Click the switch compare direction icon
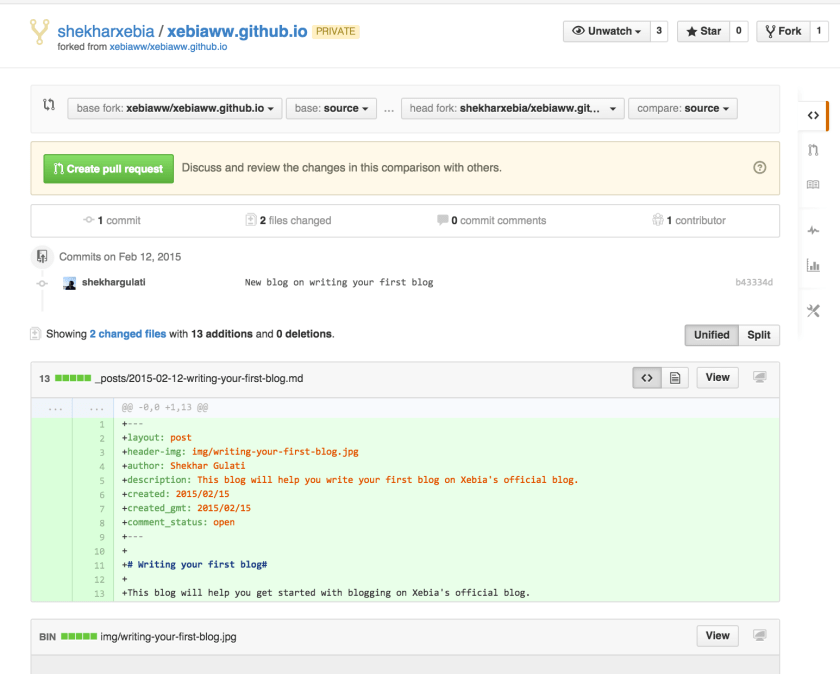This screenshot has width=840, height=674. pyautogui.click(x=49, y=105)
